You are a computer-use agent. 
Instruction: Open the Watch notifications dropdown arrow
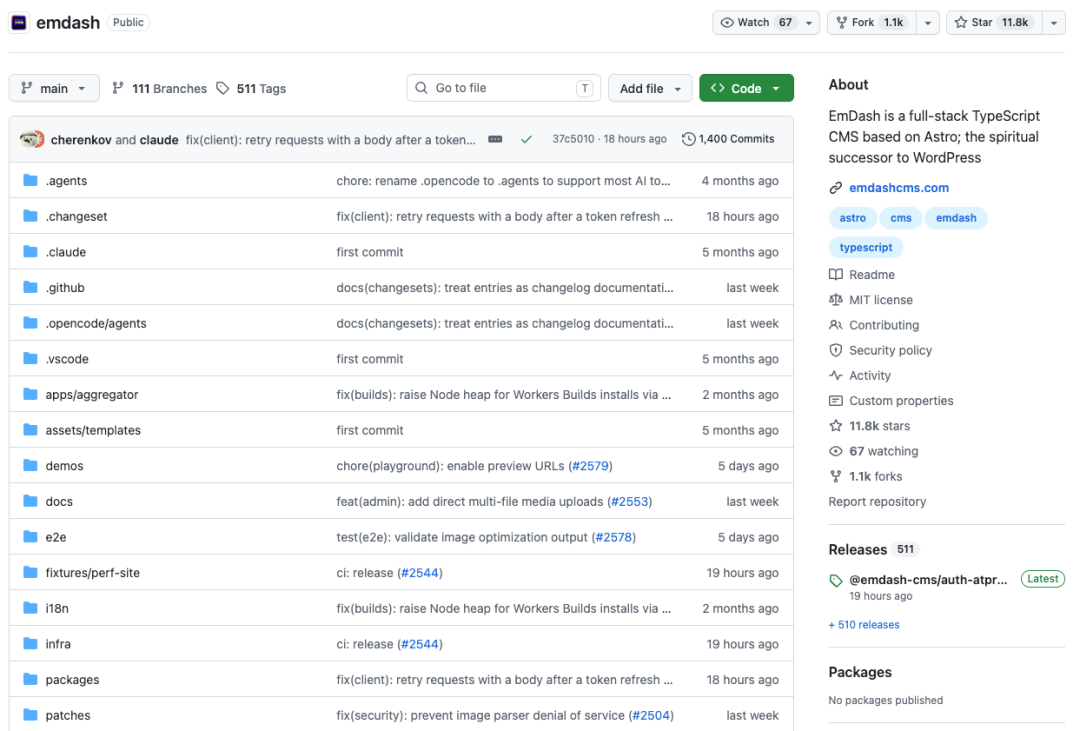pyautogui.click(x=809, y=23)
